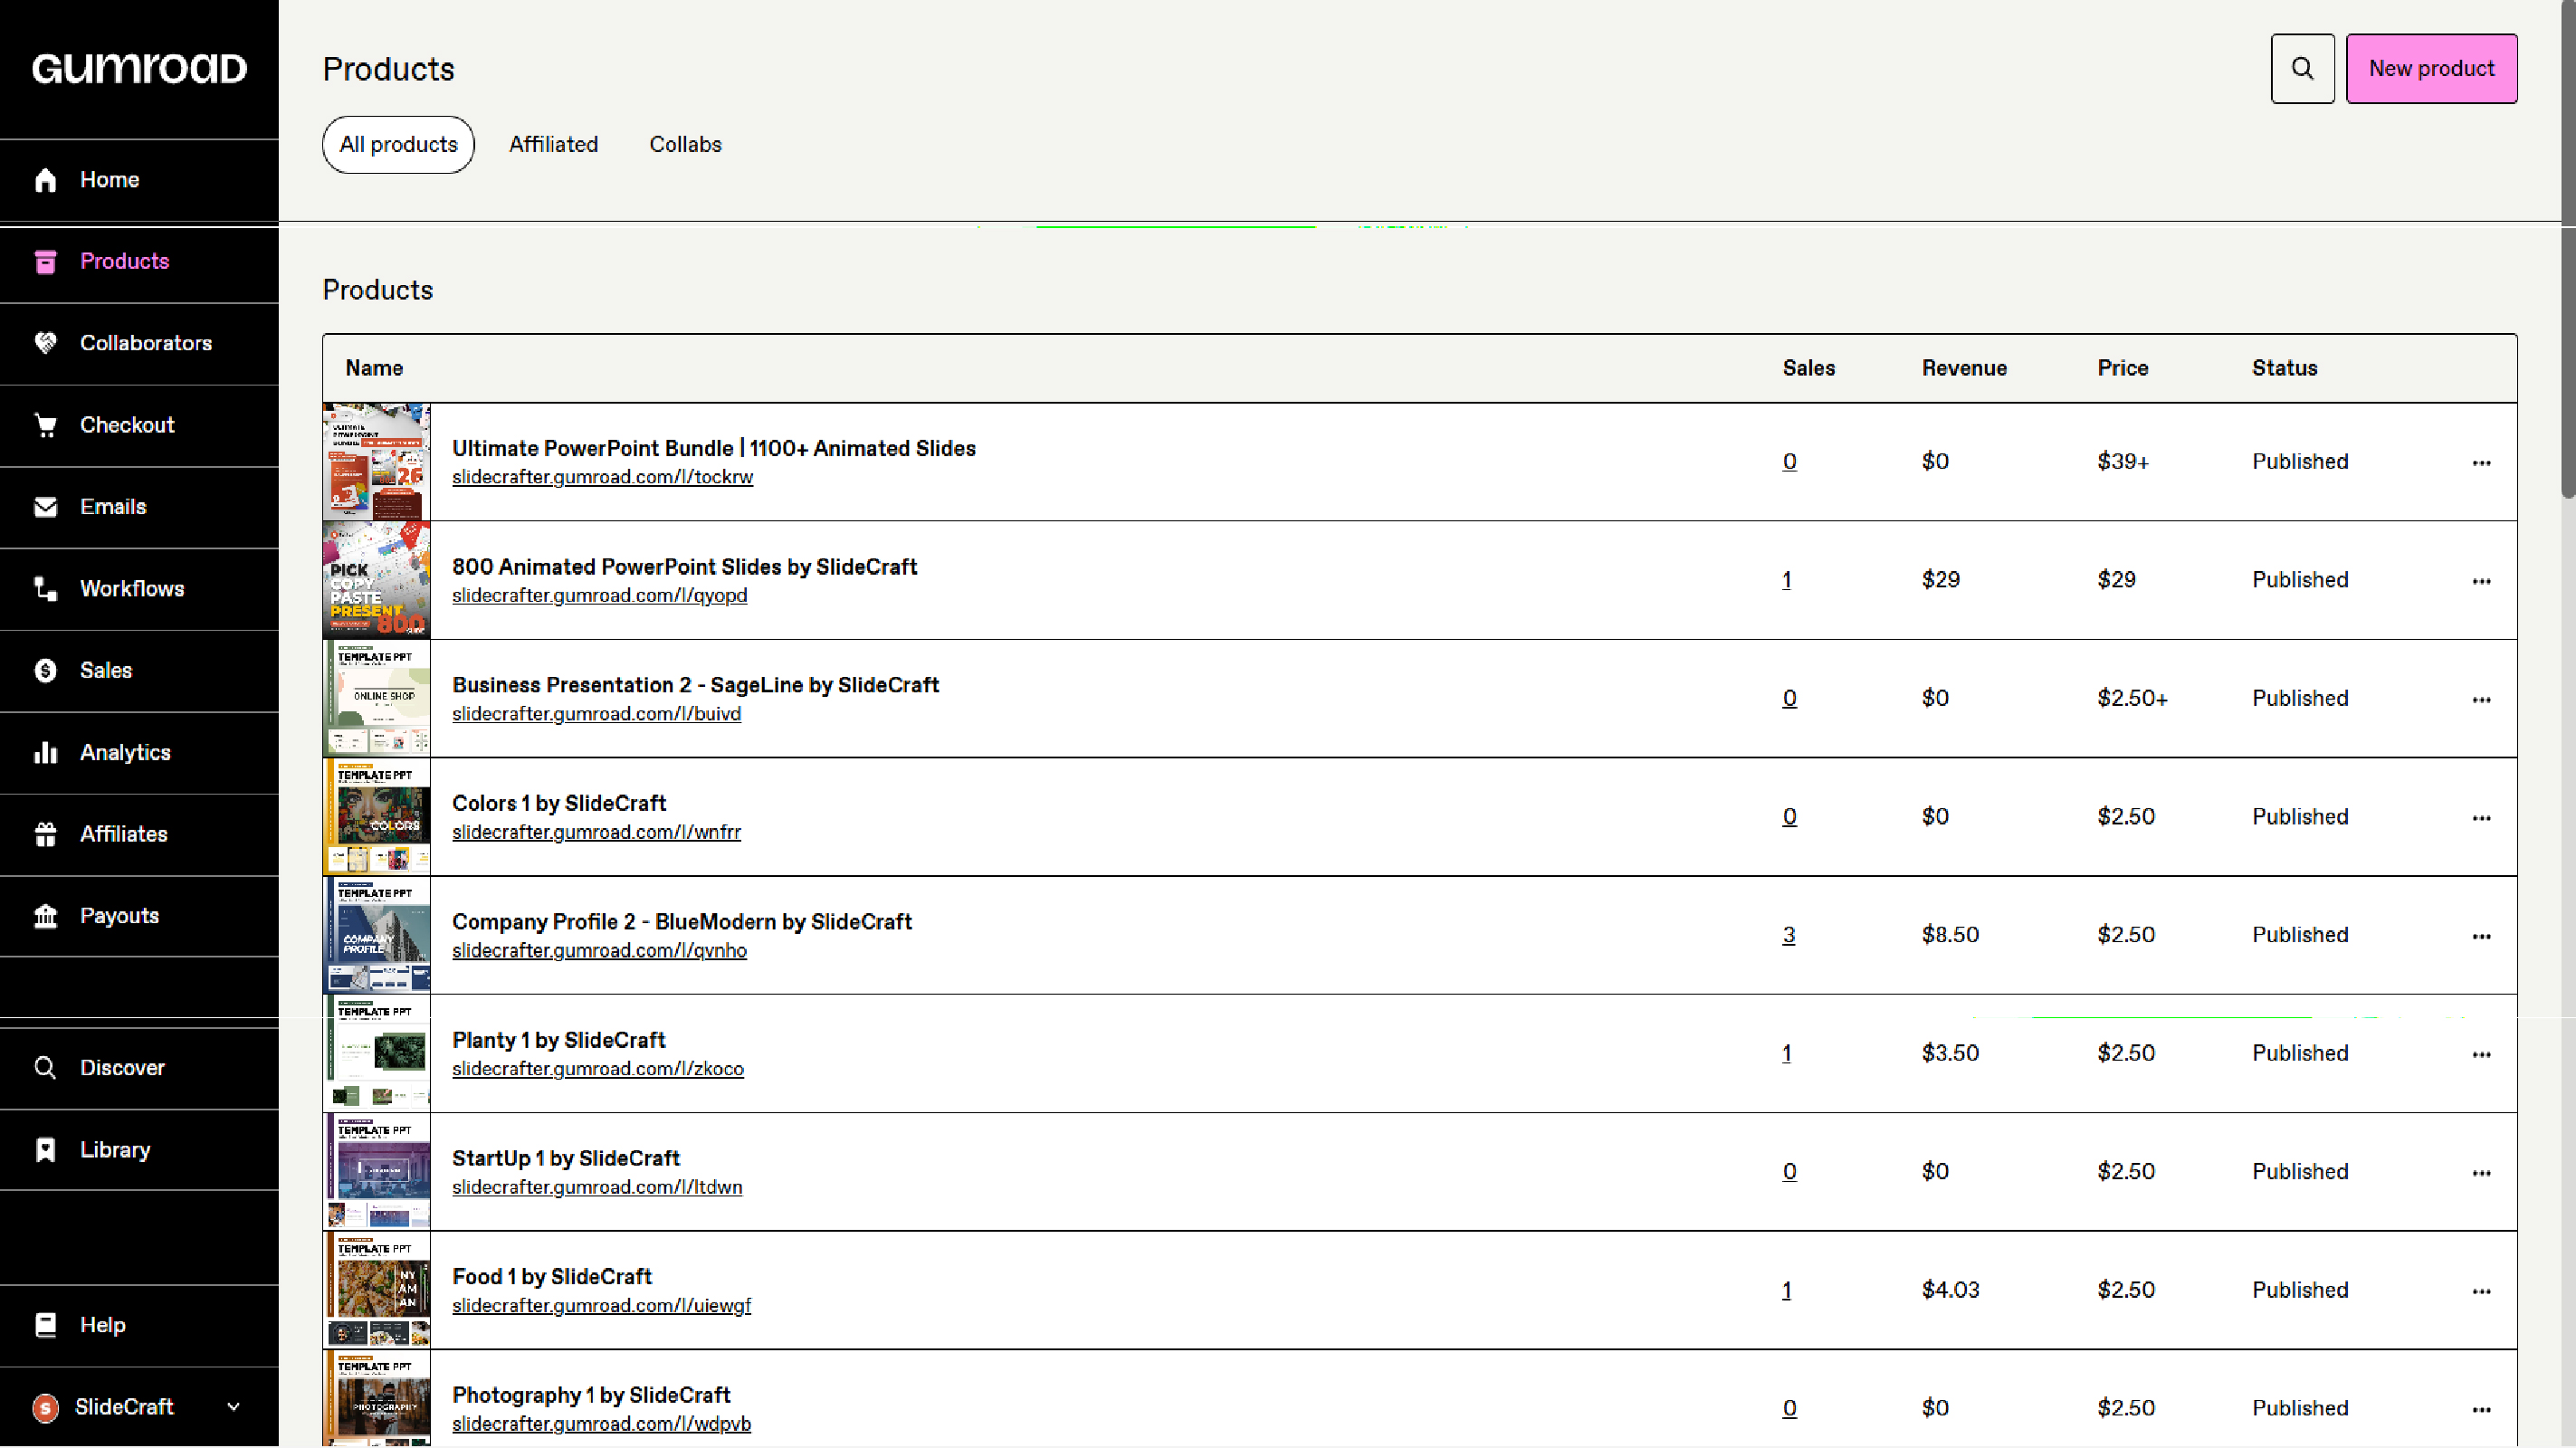This screenshot has height=1448, width=2576.
Task: Click the Workflows diagram icon
Action: pyautogui.click(x=45, y=589)
